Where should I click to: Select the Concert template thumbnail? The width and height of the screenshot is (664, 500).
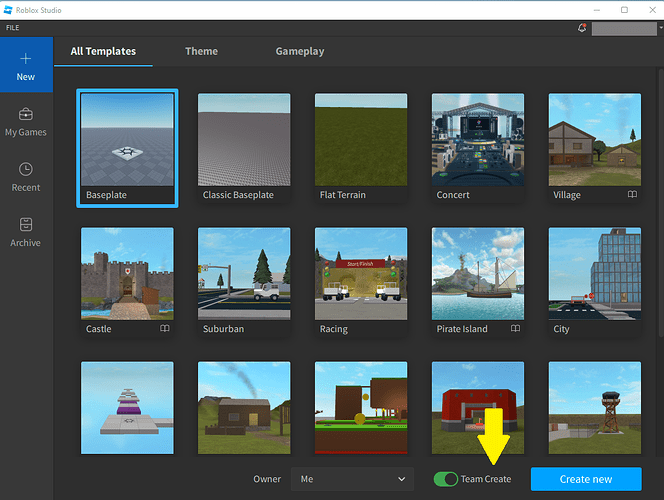click(x=478, y=139)
